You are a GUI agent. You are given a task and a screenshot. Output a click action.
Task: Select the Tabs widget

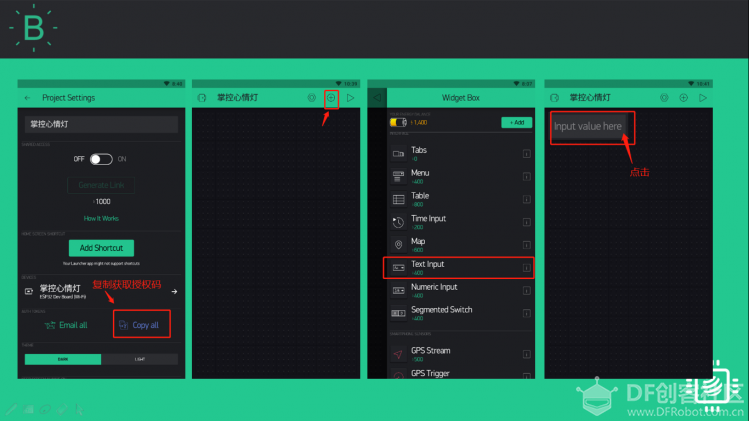[460, 153]
